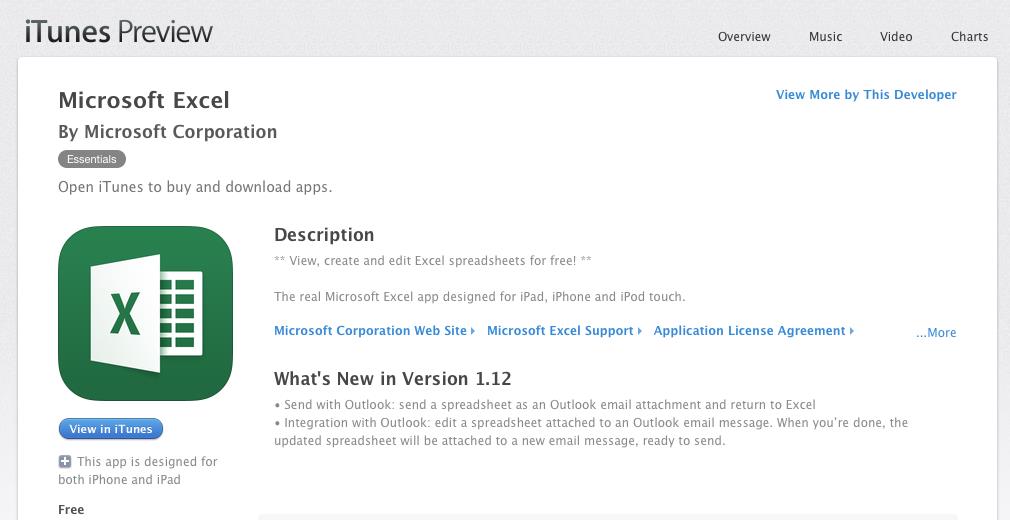Click the View in iTunes button
The image size is (1010, 520).
tap(111, 429)
